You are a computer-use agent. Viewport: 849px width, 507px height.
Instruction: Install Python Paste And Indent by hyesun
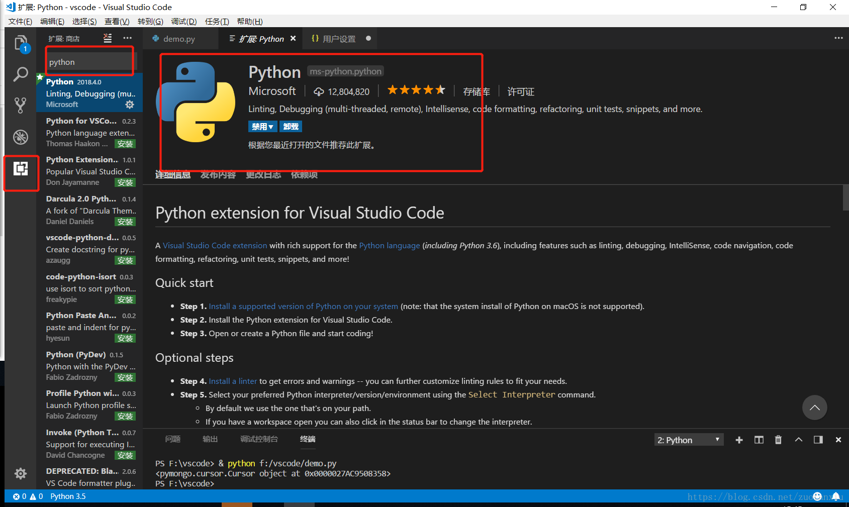(125, 339)
